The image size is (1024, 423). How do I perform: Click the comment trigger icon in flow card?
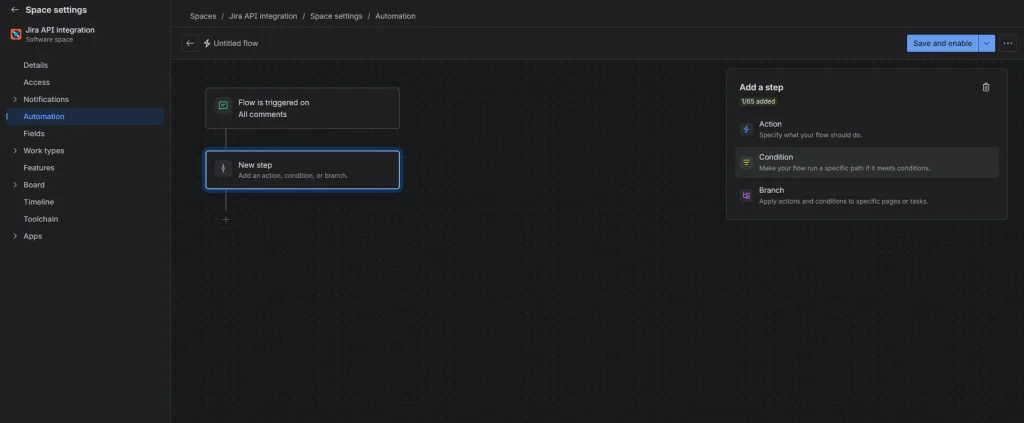pyautogui.click(x=223, y=106)
